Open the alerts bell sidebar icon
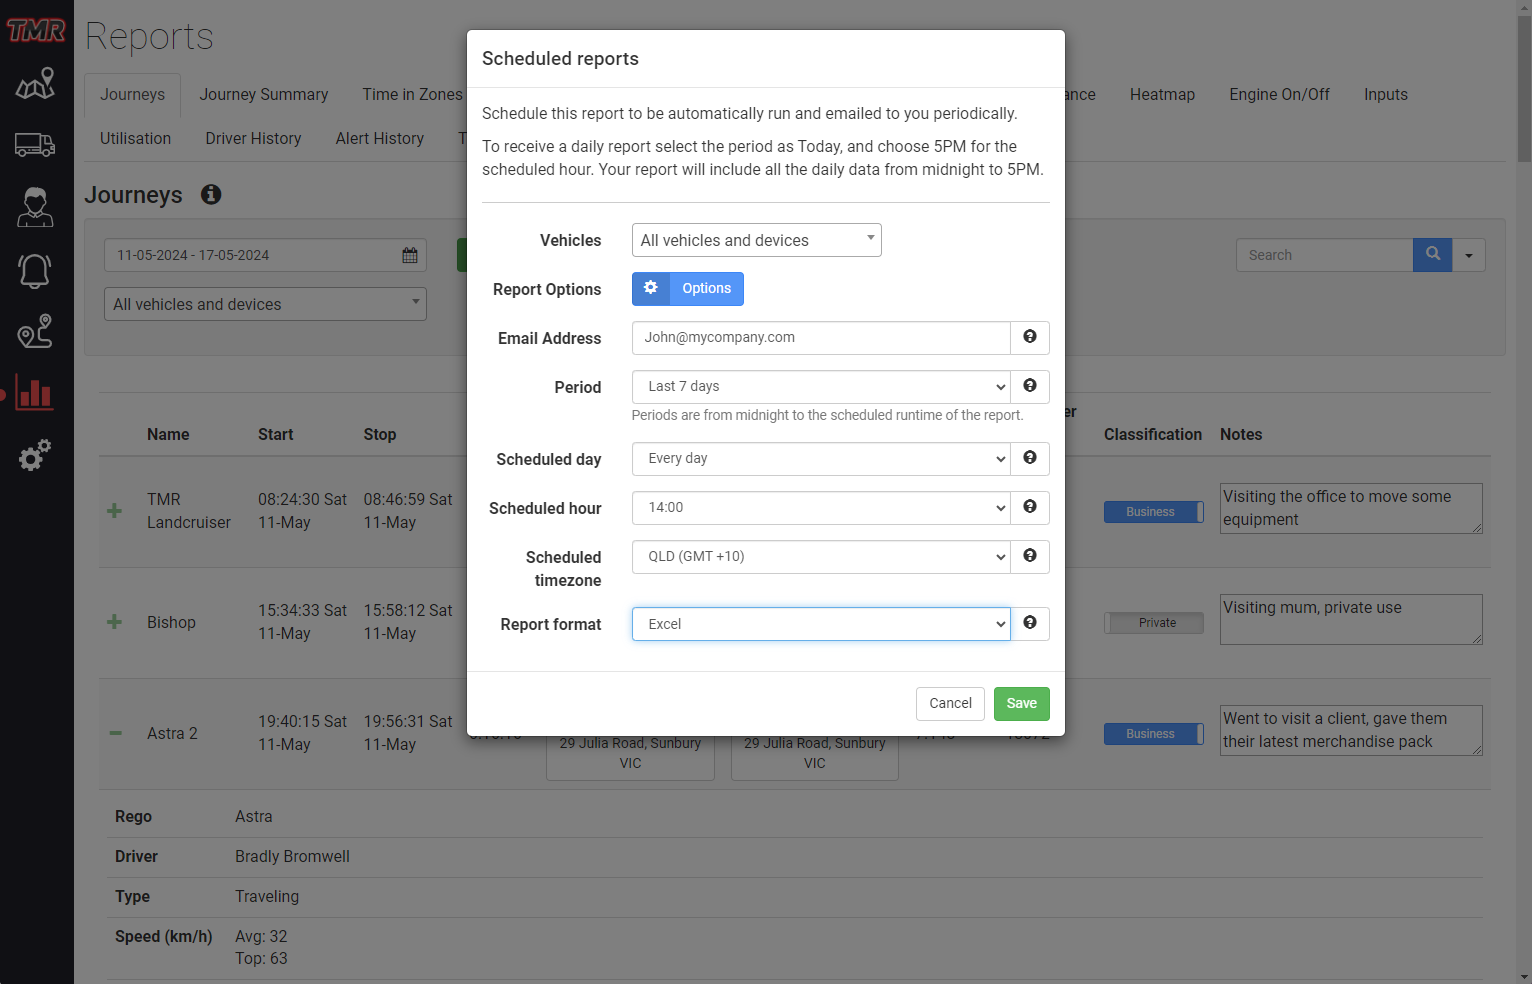This screenshot has height=984, width=1532. click(35, 270)
